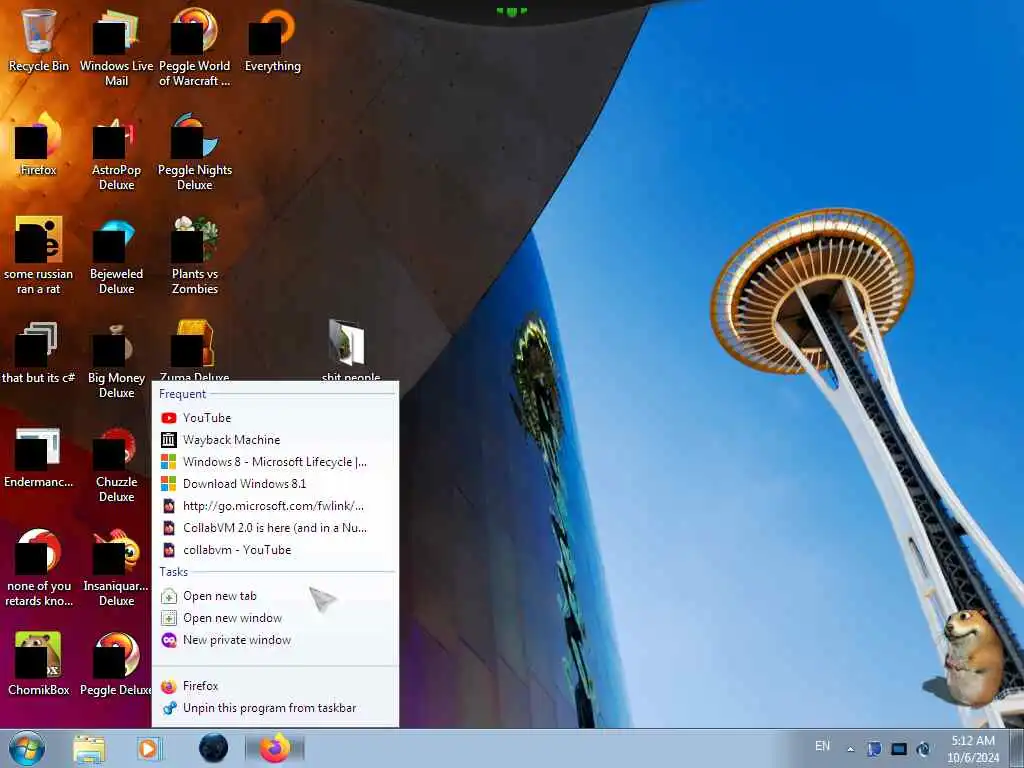Click the hamster figure on the desktop

973,658
